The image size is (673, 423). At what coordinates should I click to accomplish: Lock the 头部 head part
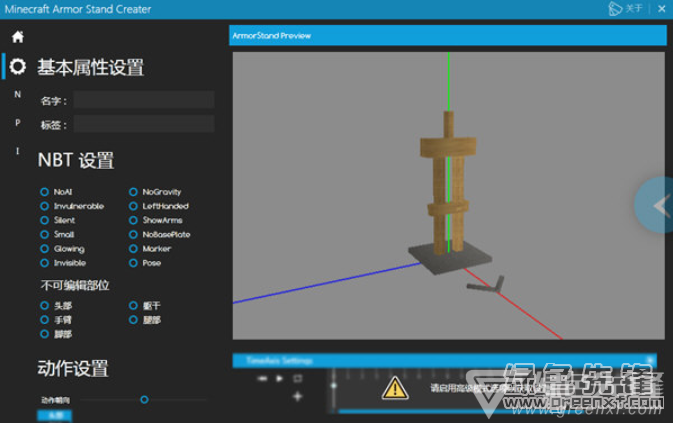click(44, 305)
